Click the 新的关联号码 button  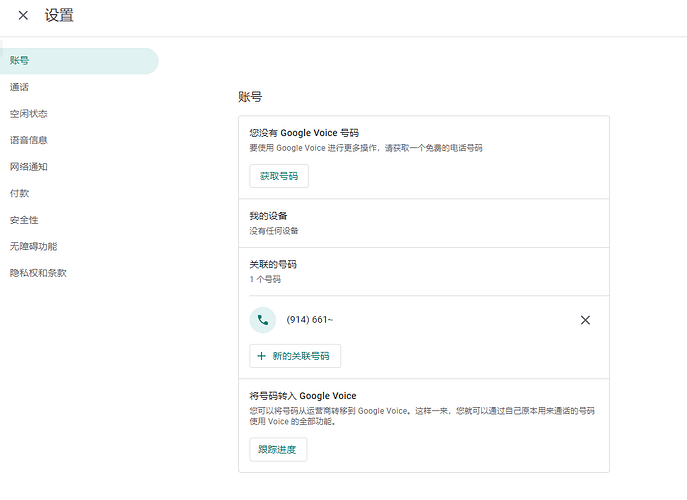tap(295, 356)
